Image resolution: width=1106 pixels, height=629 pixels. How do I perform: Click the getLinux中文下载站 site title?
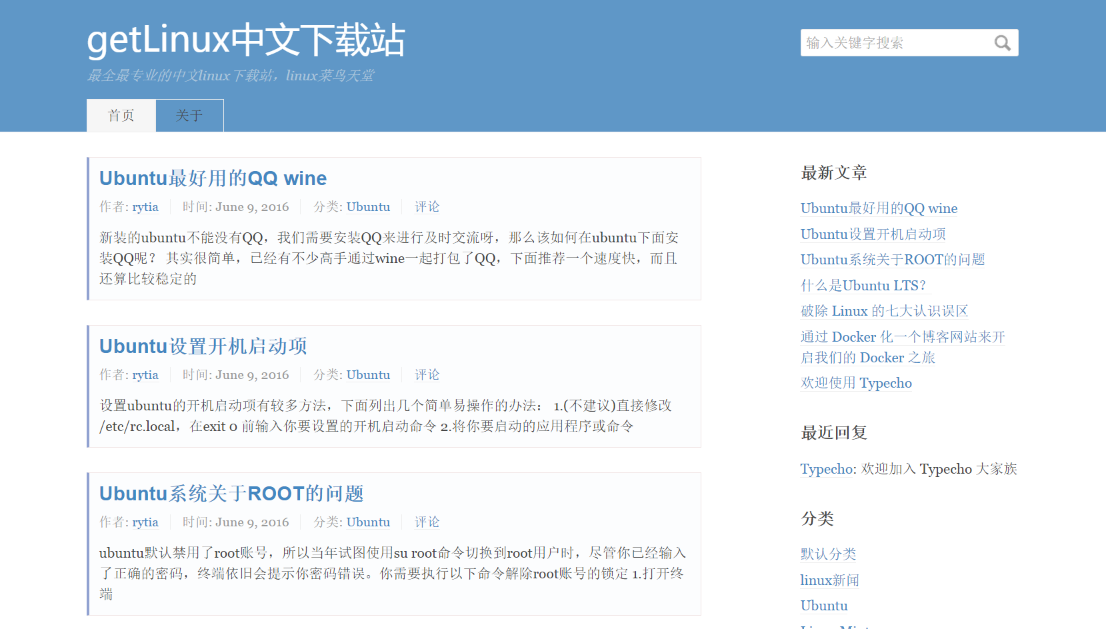[246, 40]
